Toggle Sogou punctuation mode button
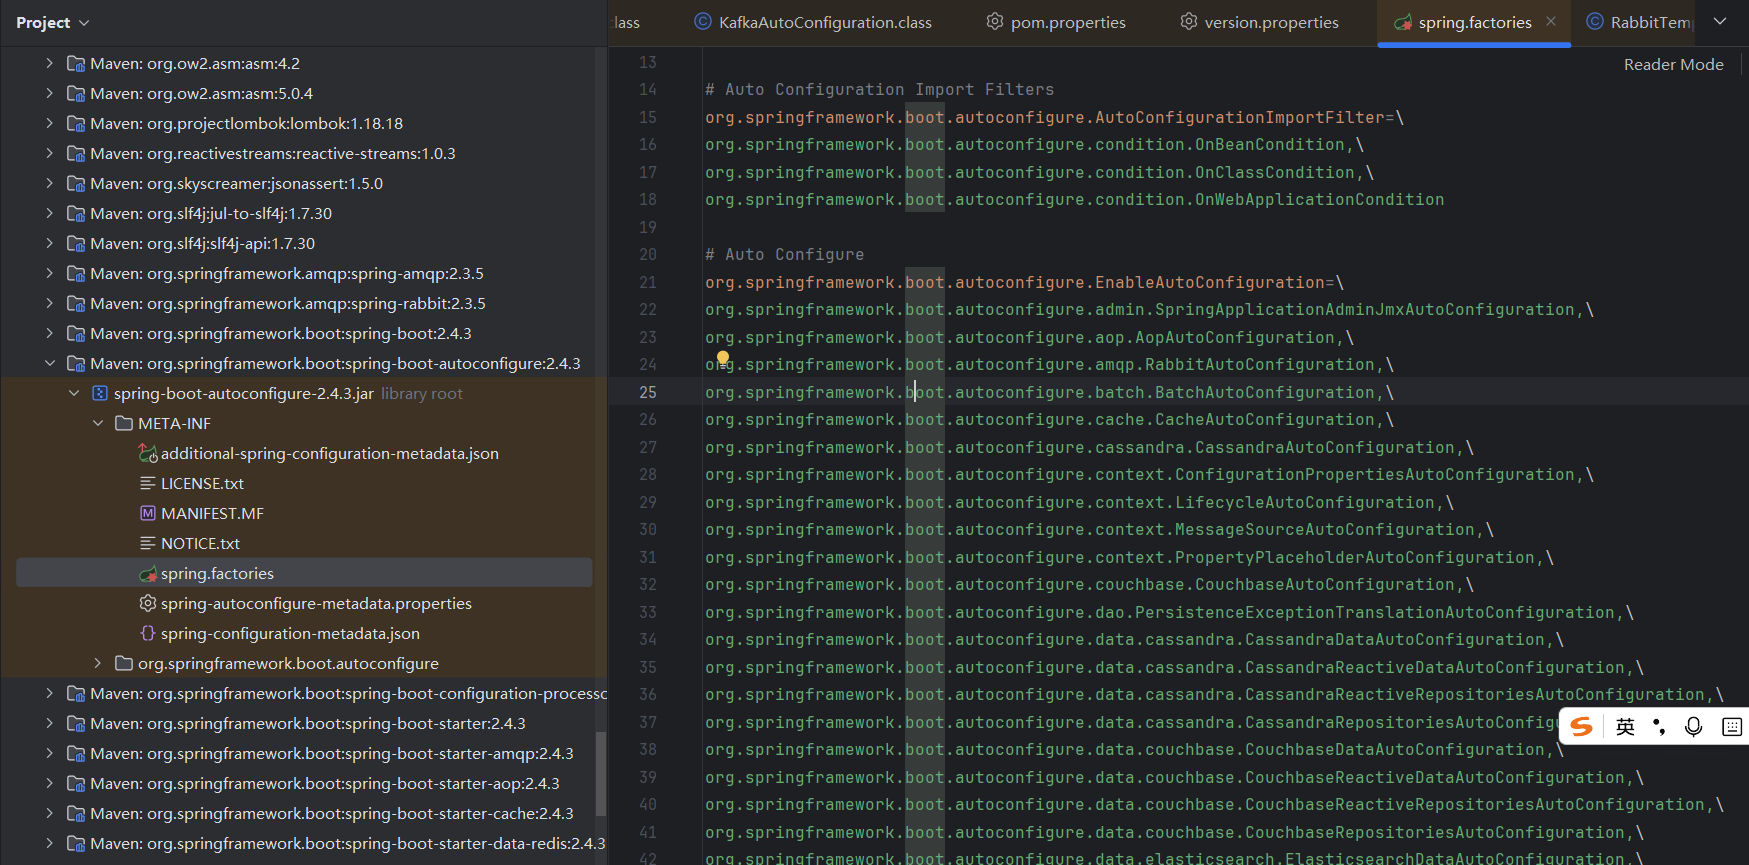Image resolution: width=1749 pixels, height=865 pixels. 1659,727
